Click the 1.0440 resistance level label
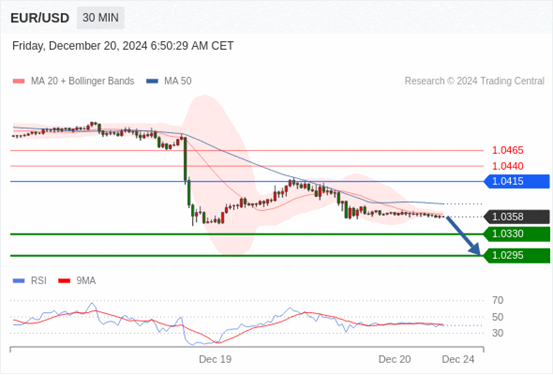 click(x=508, y=166)
